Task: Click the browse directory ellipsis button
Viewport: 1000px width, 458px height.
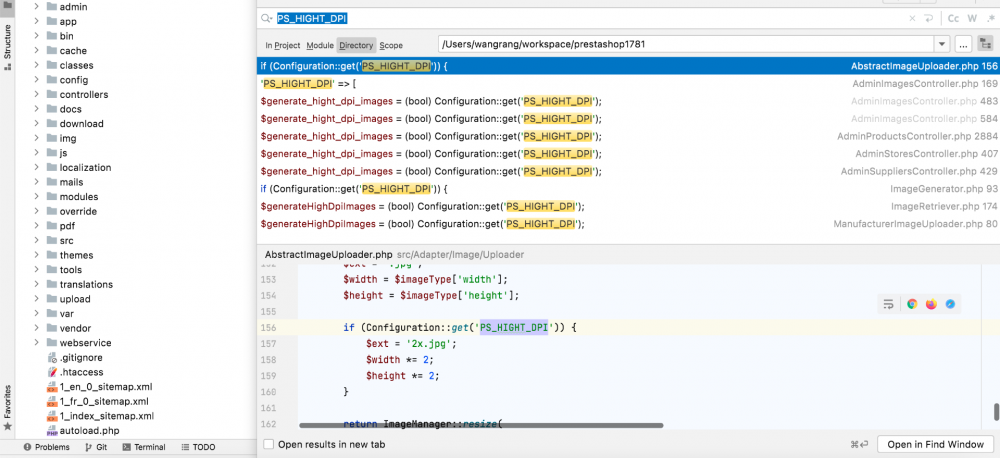Action: [964, 44]
